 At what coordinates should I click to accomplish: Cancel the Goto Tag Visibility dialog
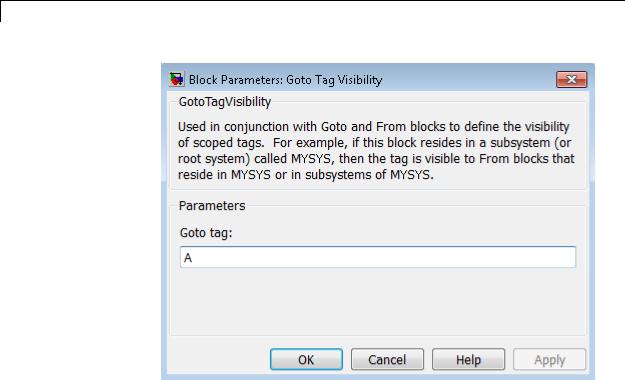point(387,360)
